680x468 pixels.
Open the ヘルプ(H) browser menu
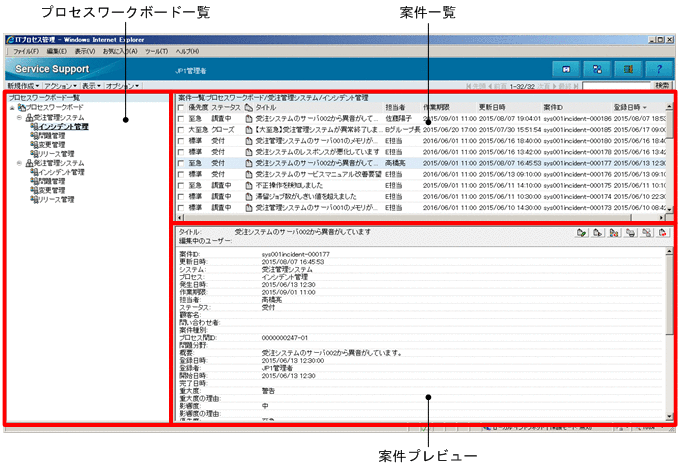pos(187,51)
